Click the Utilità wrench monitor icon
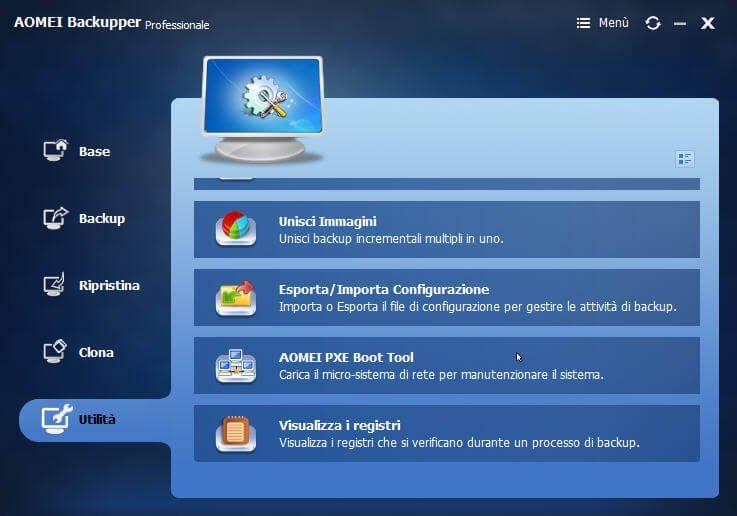737x516 pixels. pos(56,419)
